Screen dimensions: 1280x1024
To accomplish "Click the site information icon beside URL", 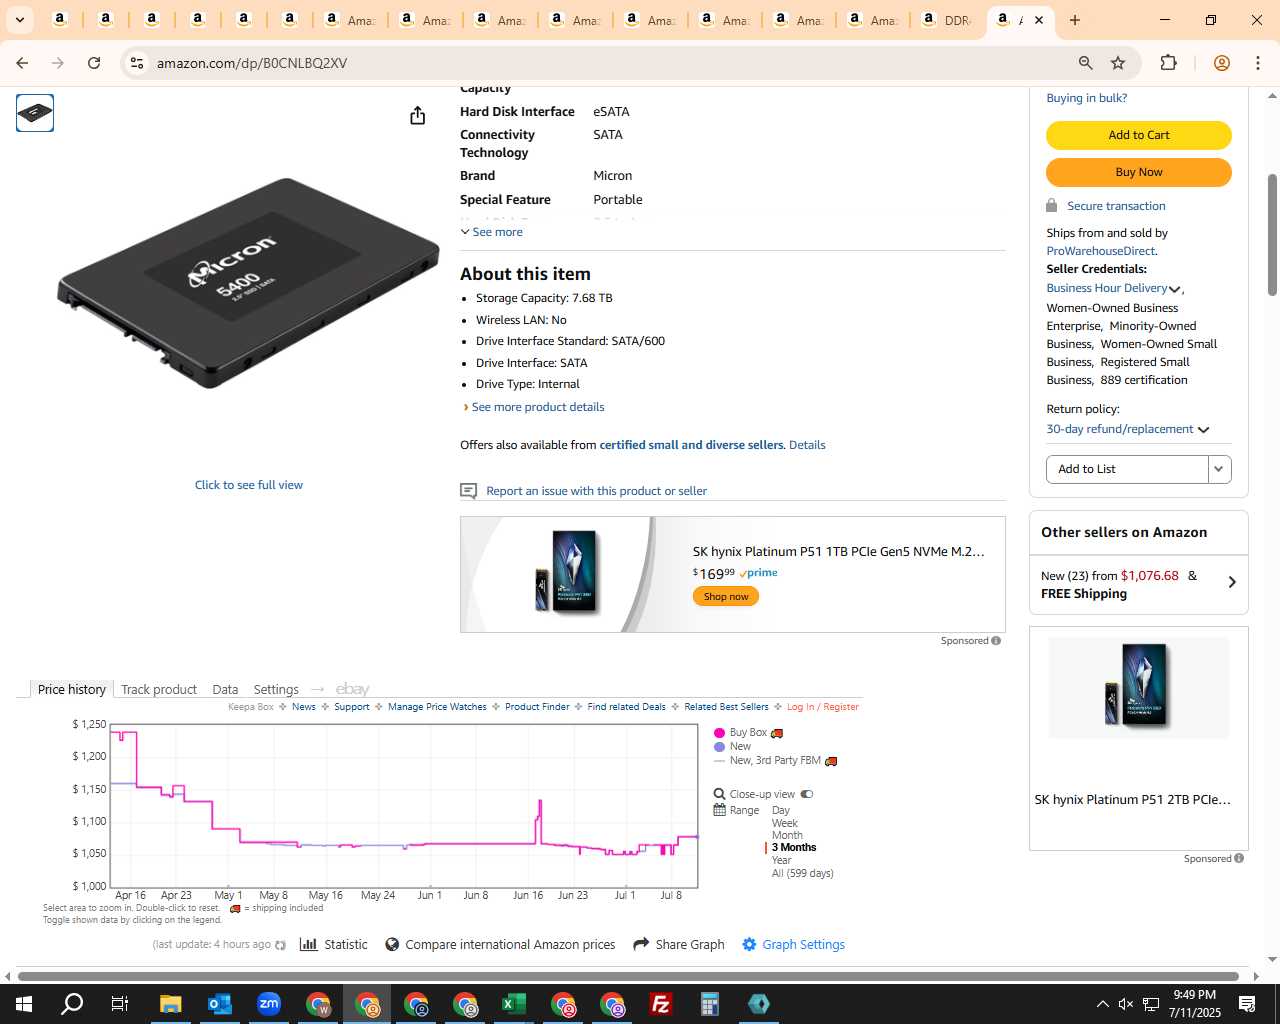I will [x=136, y=63].
